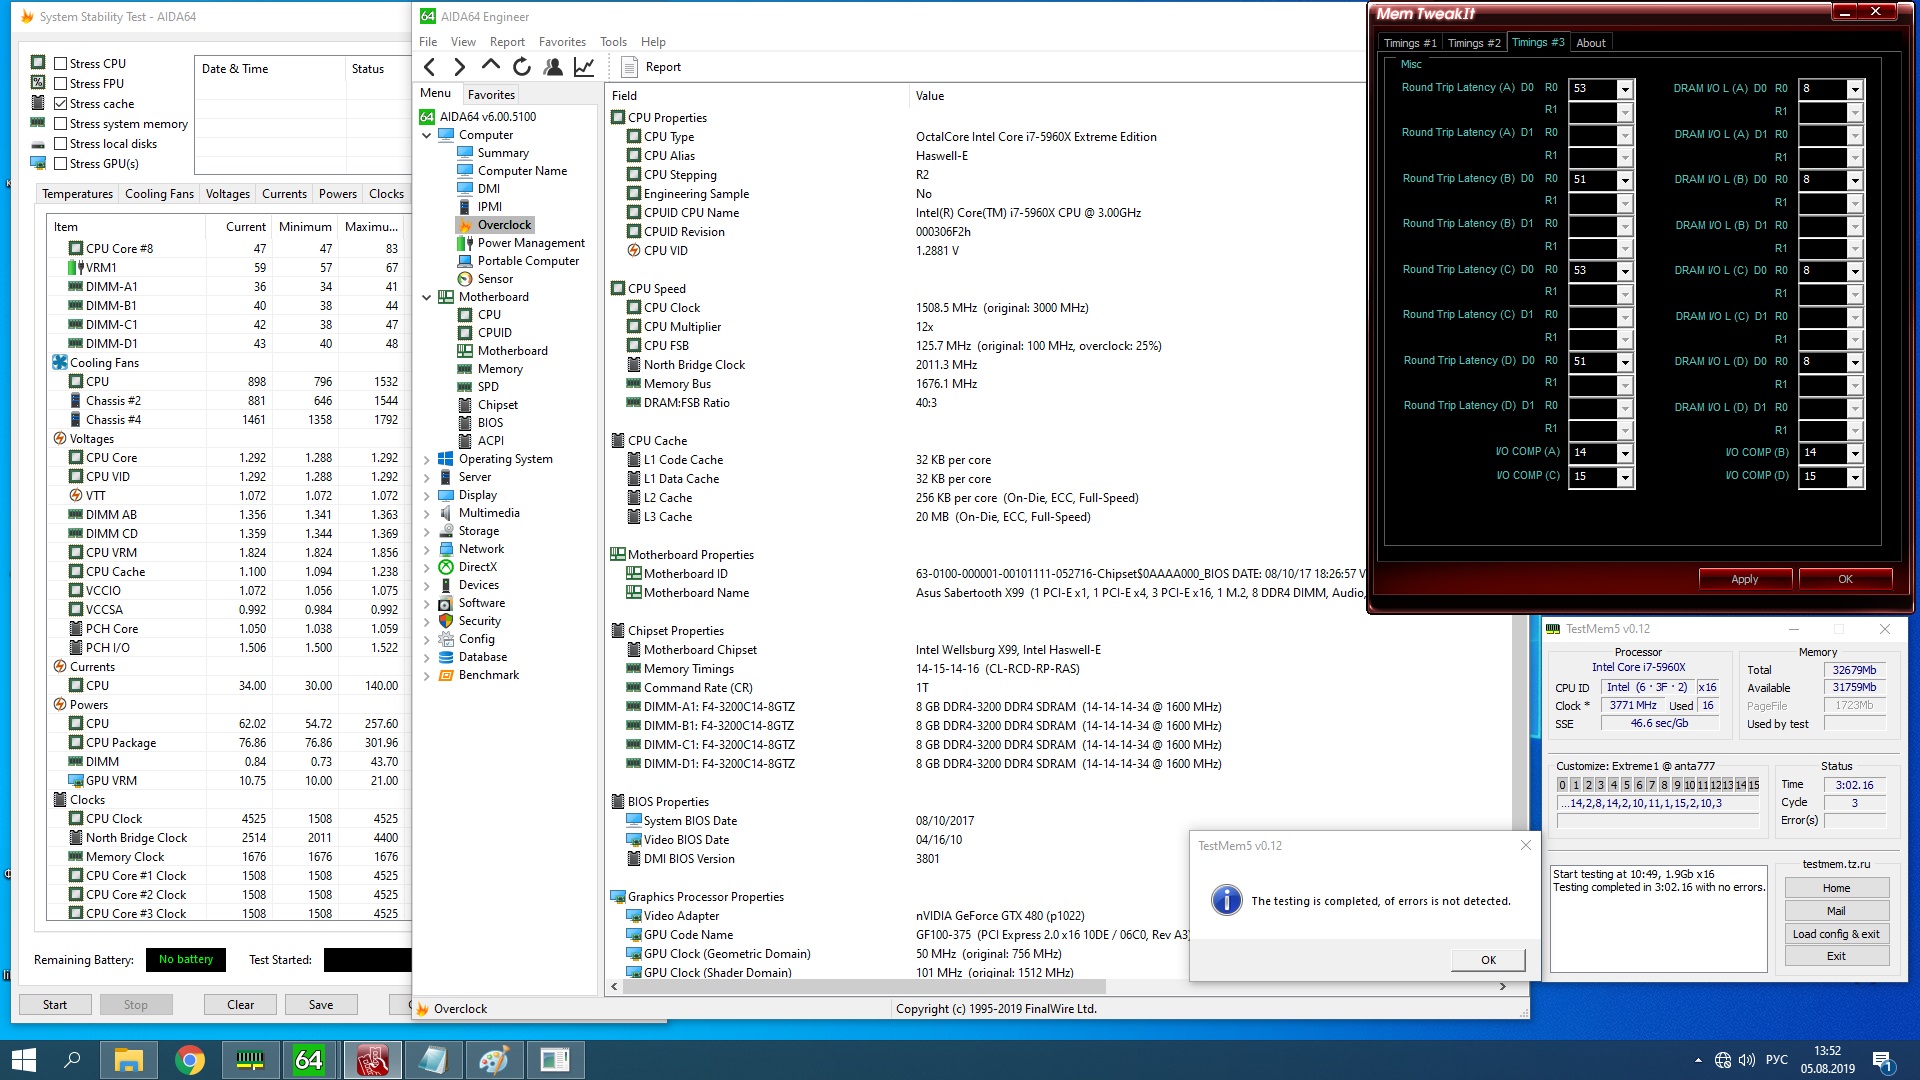Viewport: 1920px width, 1080px height.
Task: Switch to Timings #1 tab in MemTweakIt
Action: [1409, 43]
